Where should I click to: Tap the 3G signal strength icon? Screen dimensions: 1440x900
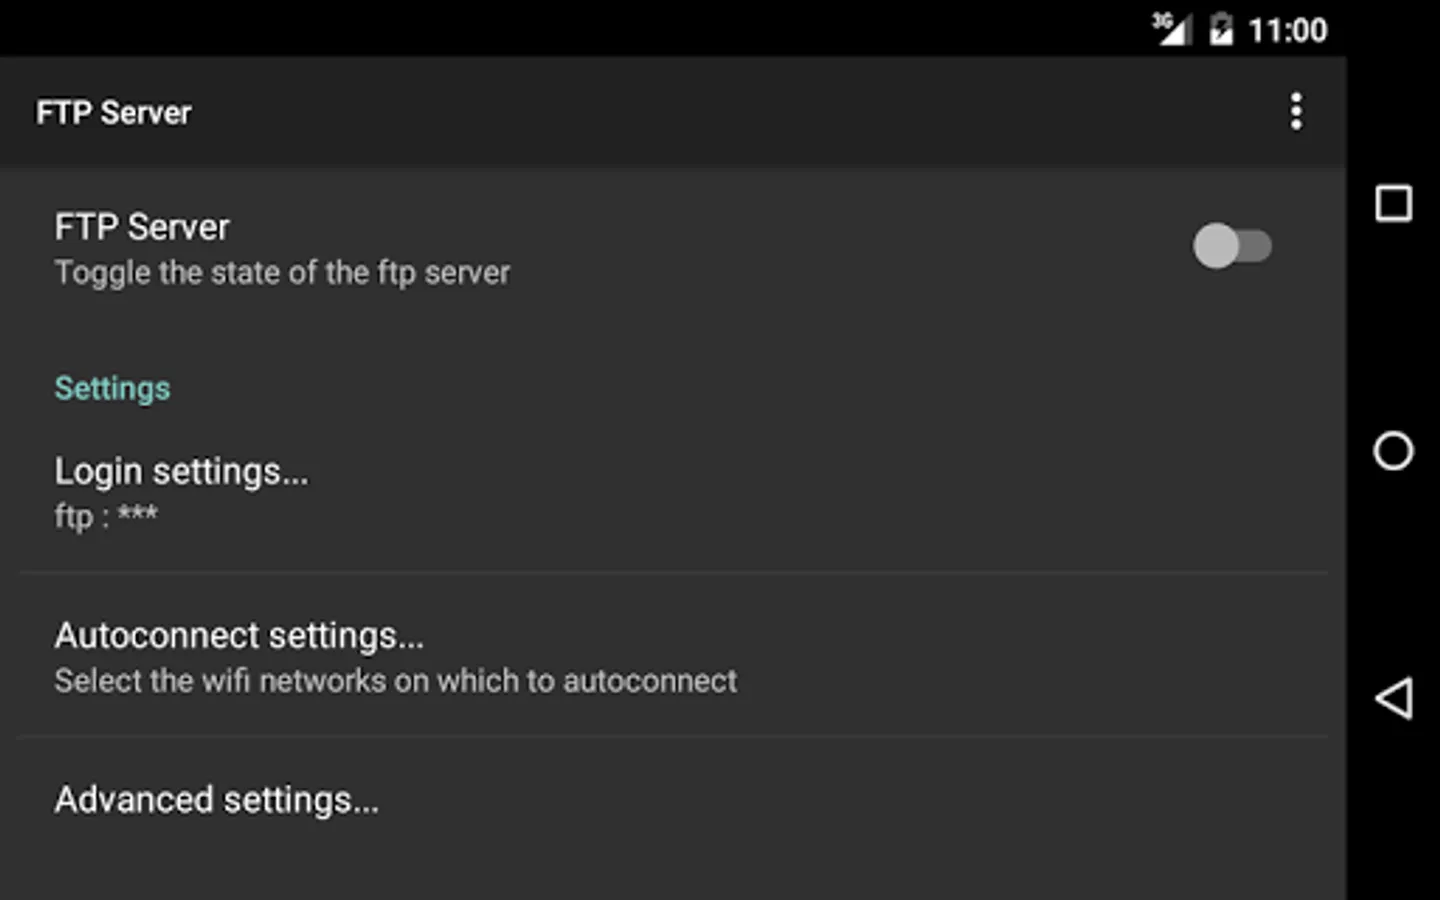[x=1170, y=29]
